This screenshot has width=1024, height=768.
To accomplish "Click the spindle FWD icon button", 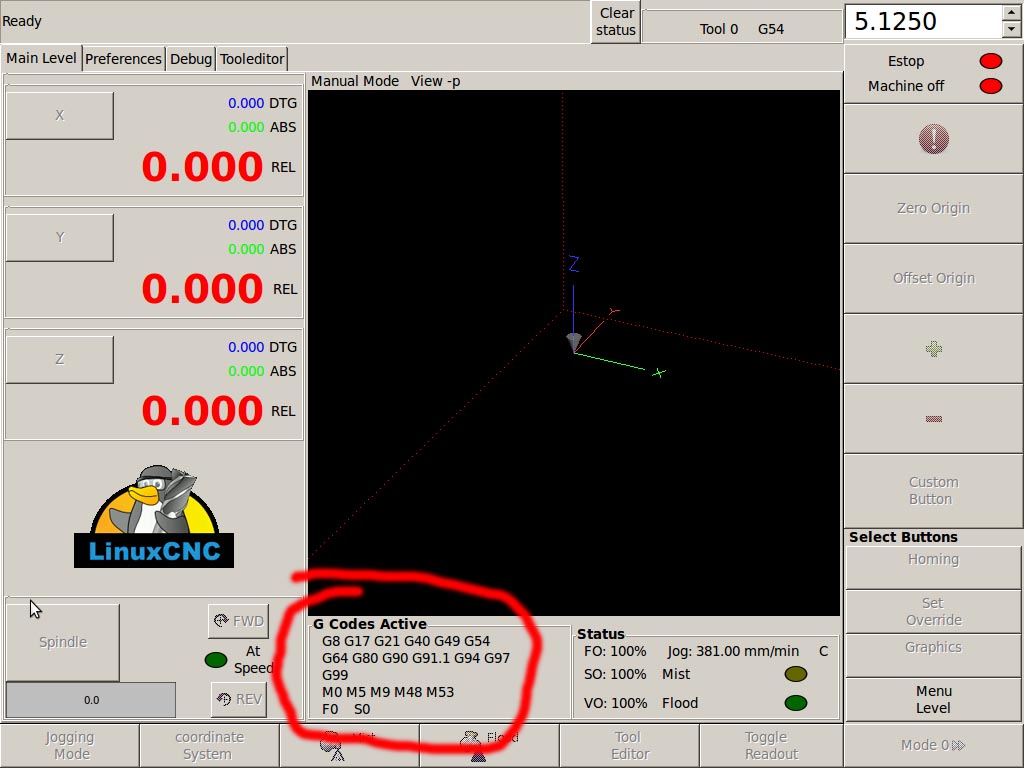I will pos(238,621).
